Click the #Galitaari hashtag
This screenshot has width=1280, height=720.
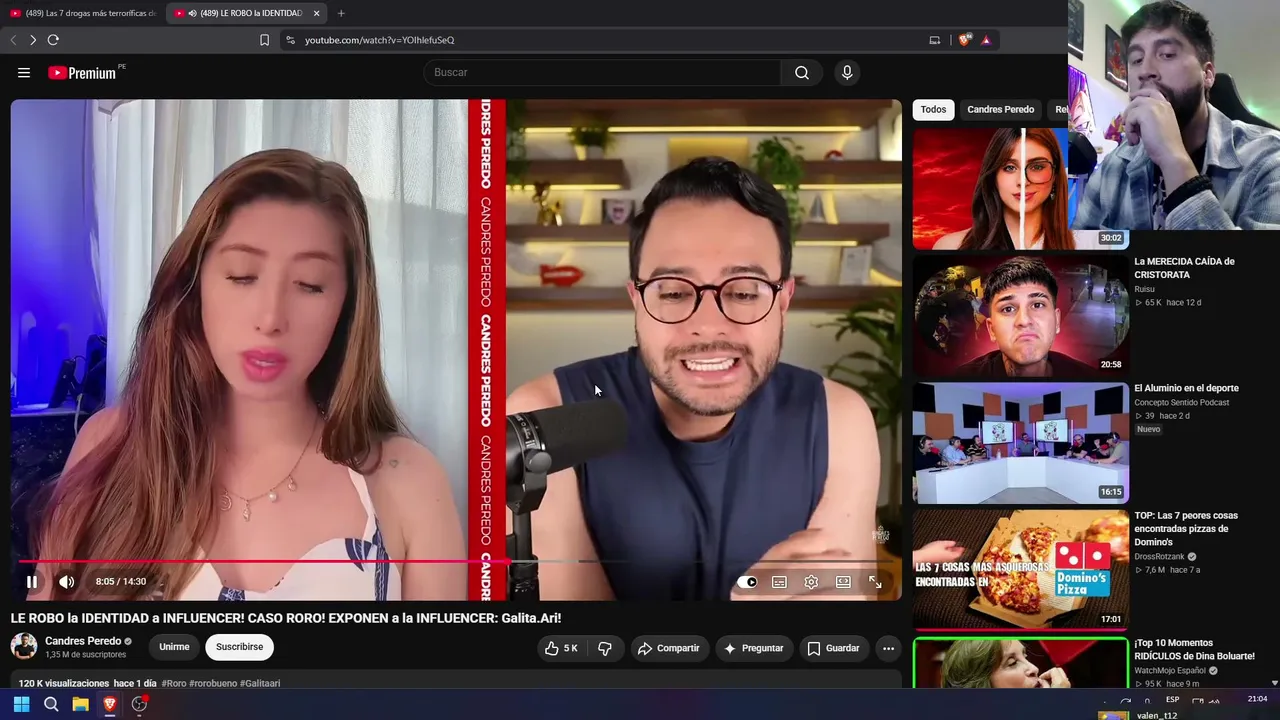(259, 683)
